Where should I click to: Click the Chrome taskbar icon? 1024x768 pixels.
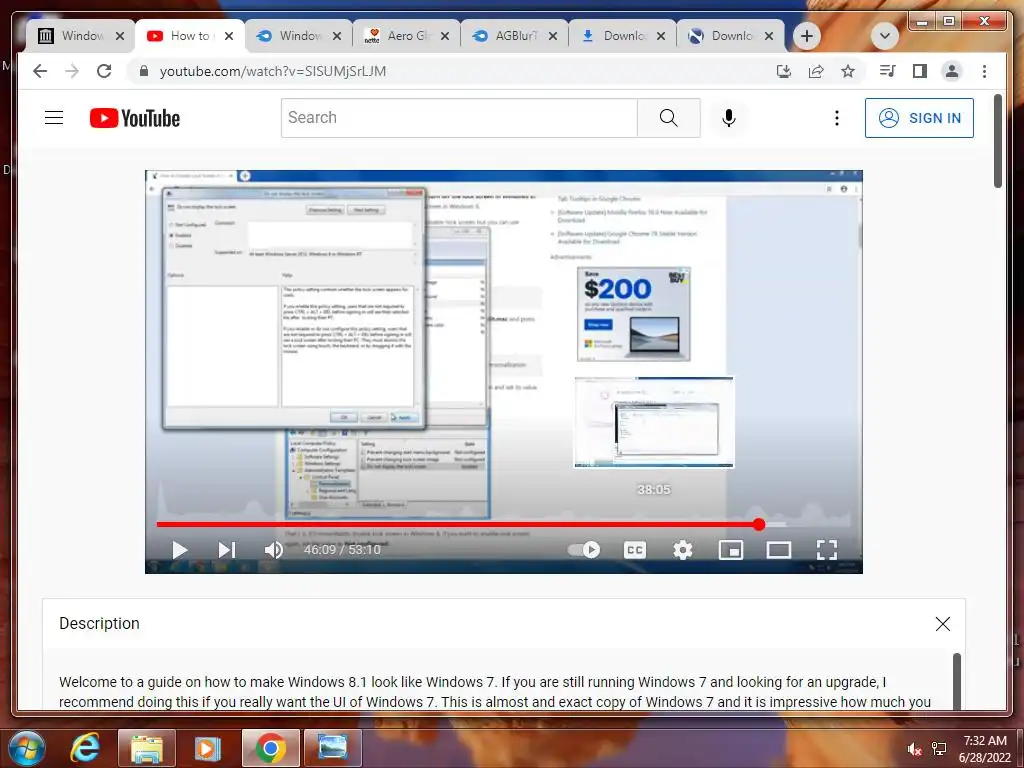click(270, 748)
